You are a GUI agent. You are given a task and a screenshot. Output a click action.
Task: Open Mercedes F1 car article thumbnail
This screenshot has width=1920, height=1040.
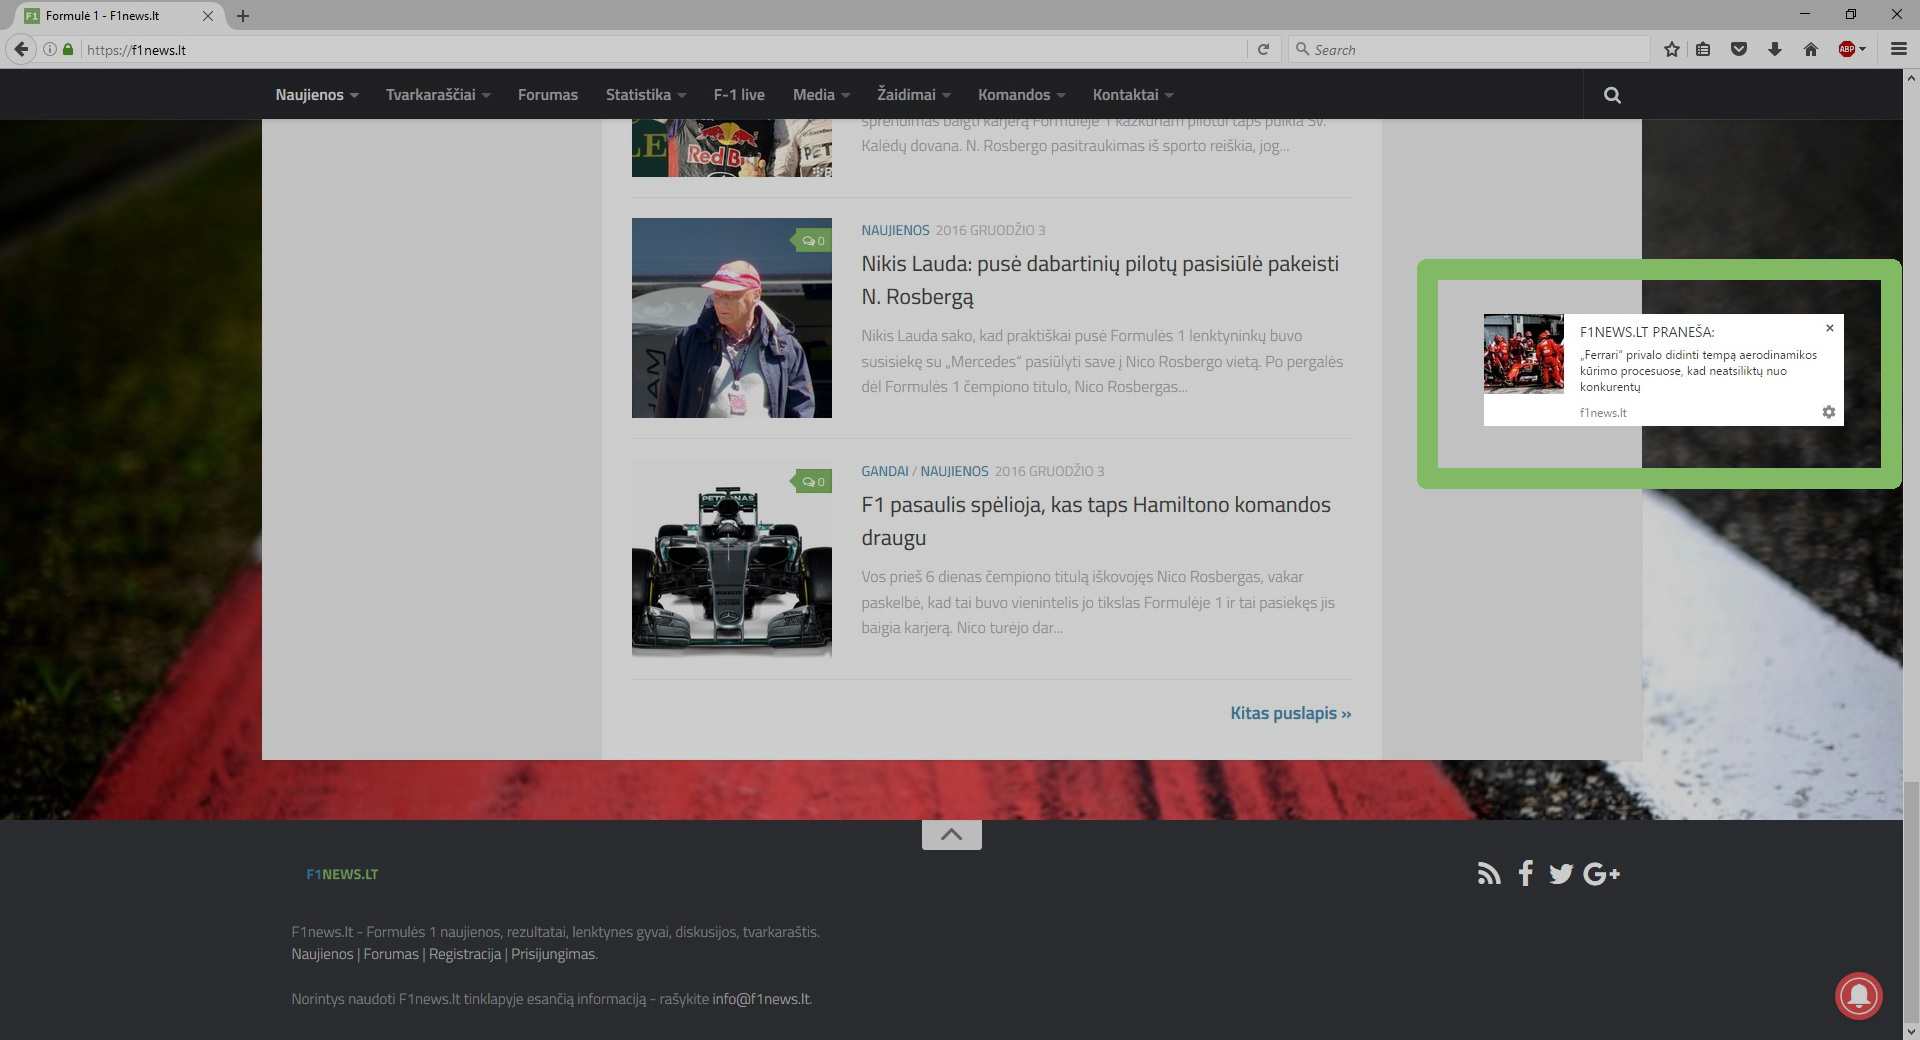731,559
